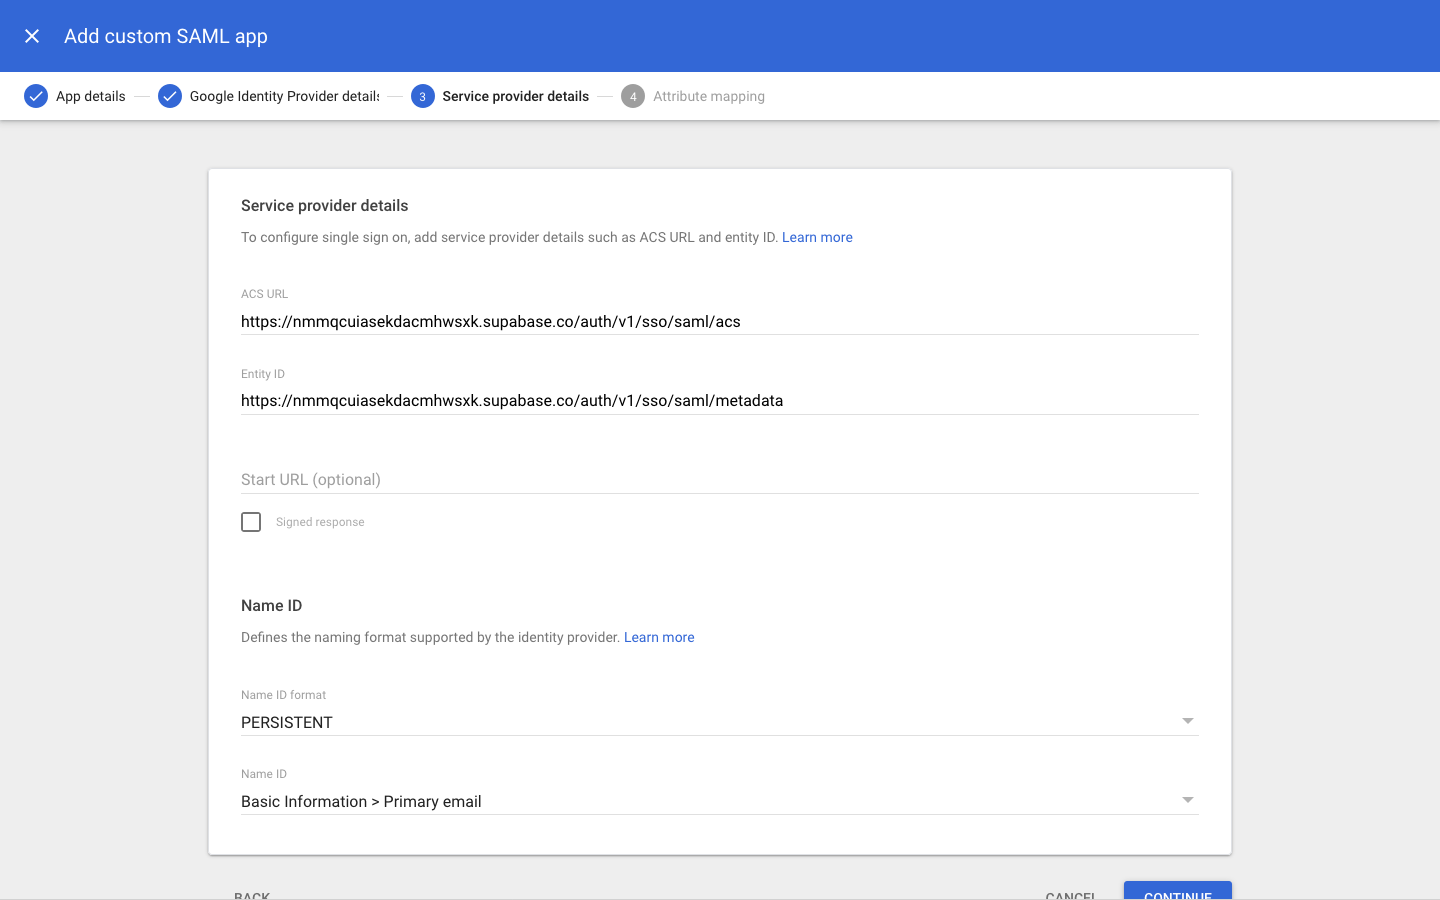Select Service provider details step label
Image resolution: width=1440 pixels, height=900 pixels.
tap(515, 96)
